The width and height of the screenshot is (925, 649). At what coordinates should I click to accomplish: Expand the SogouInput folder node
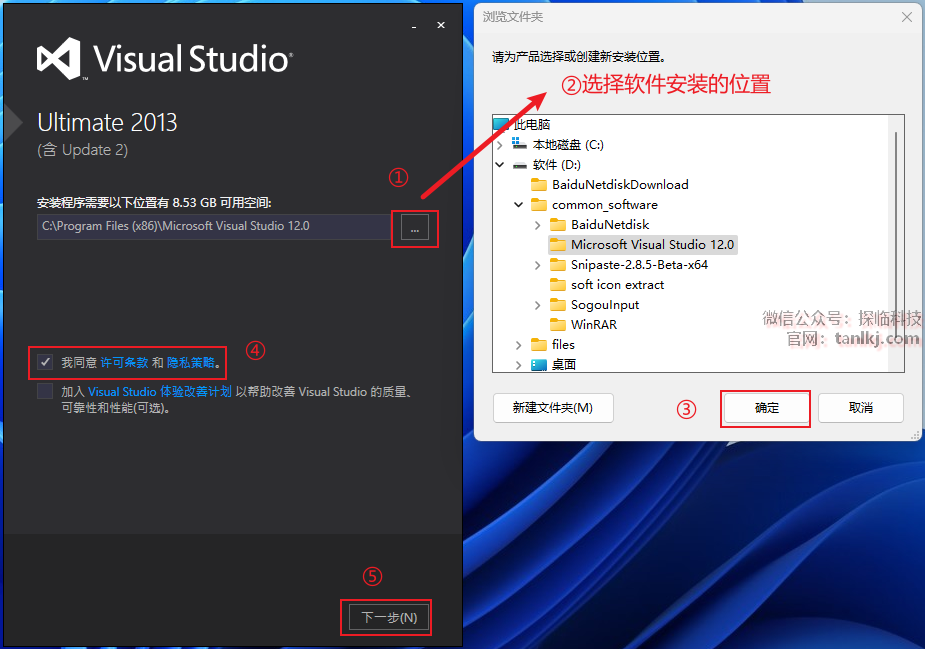click(x=537, y=305)
